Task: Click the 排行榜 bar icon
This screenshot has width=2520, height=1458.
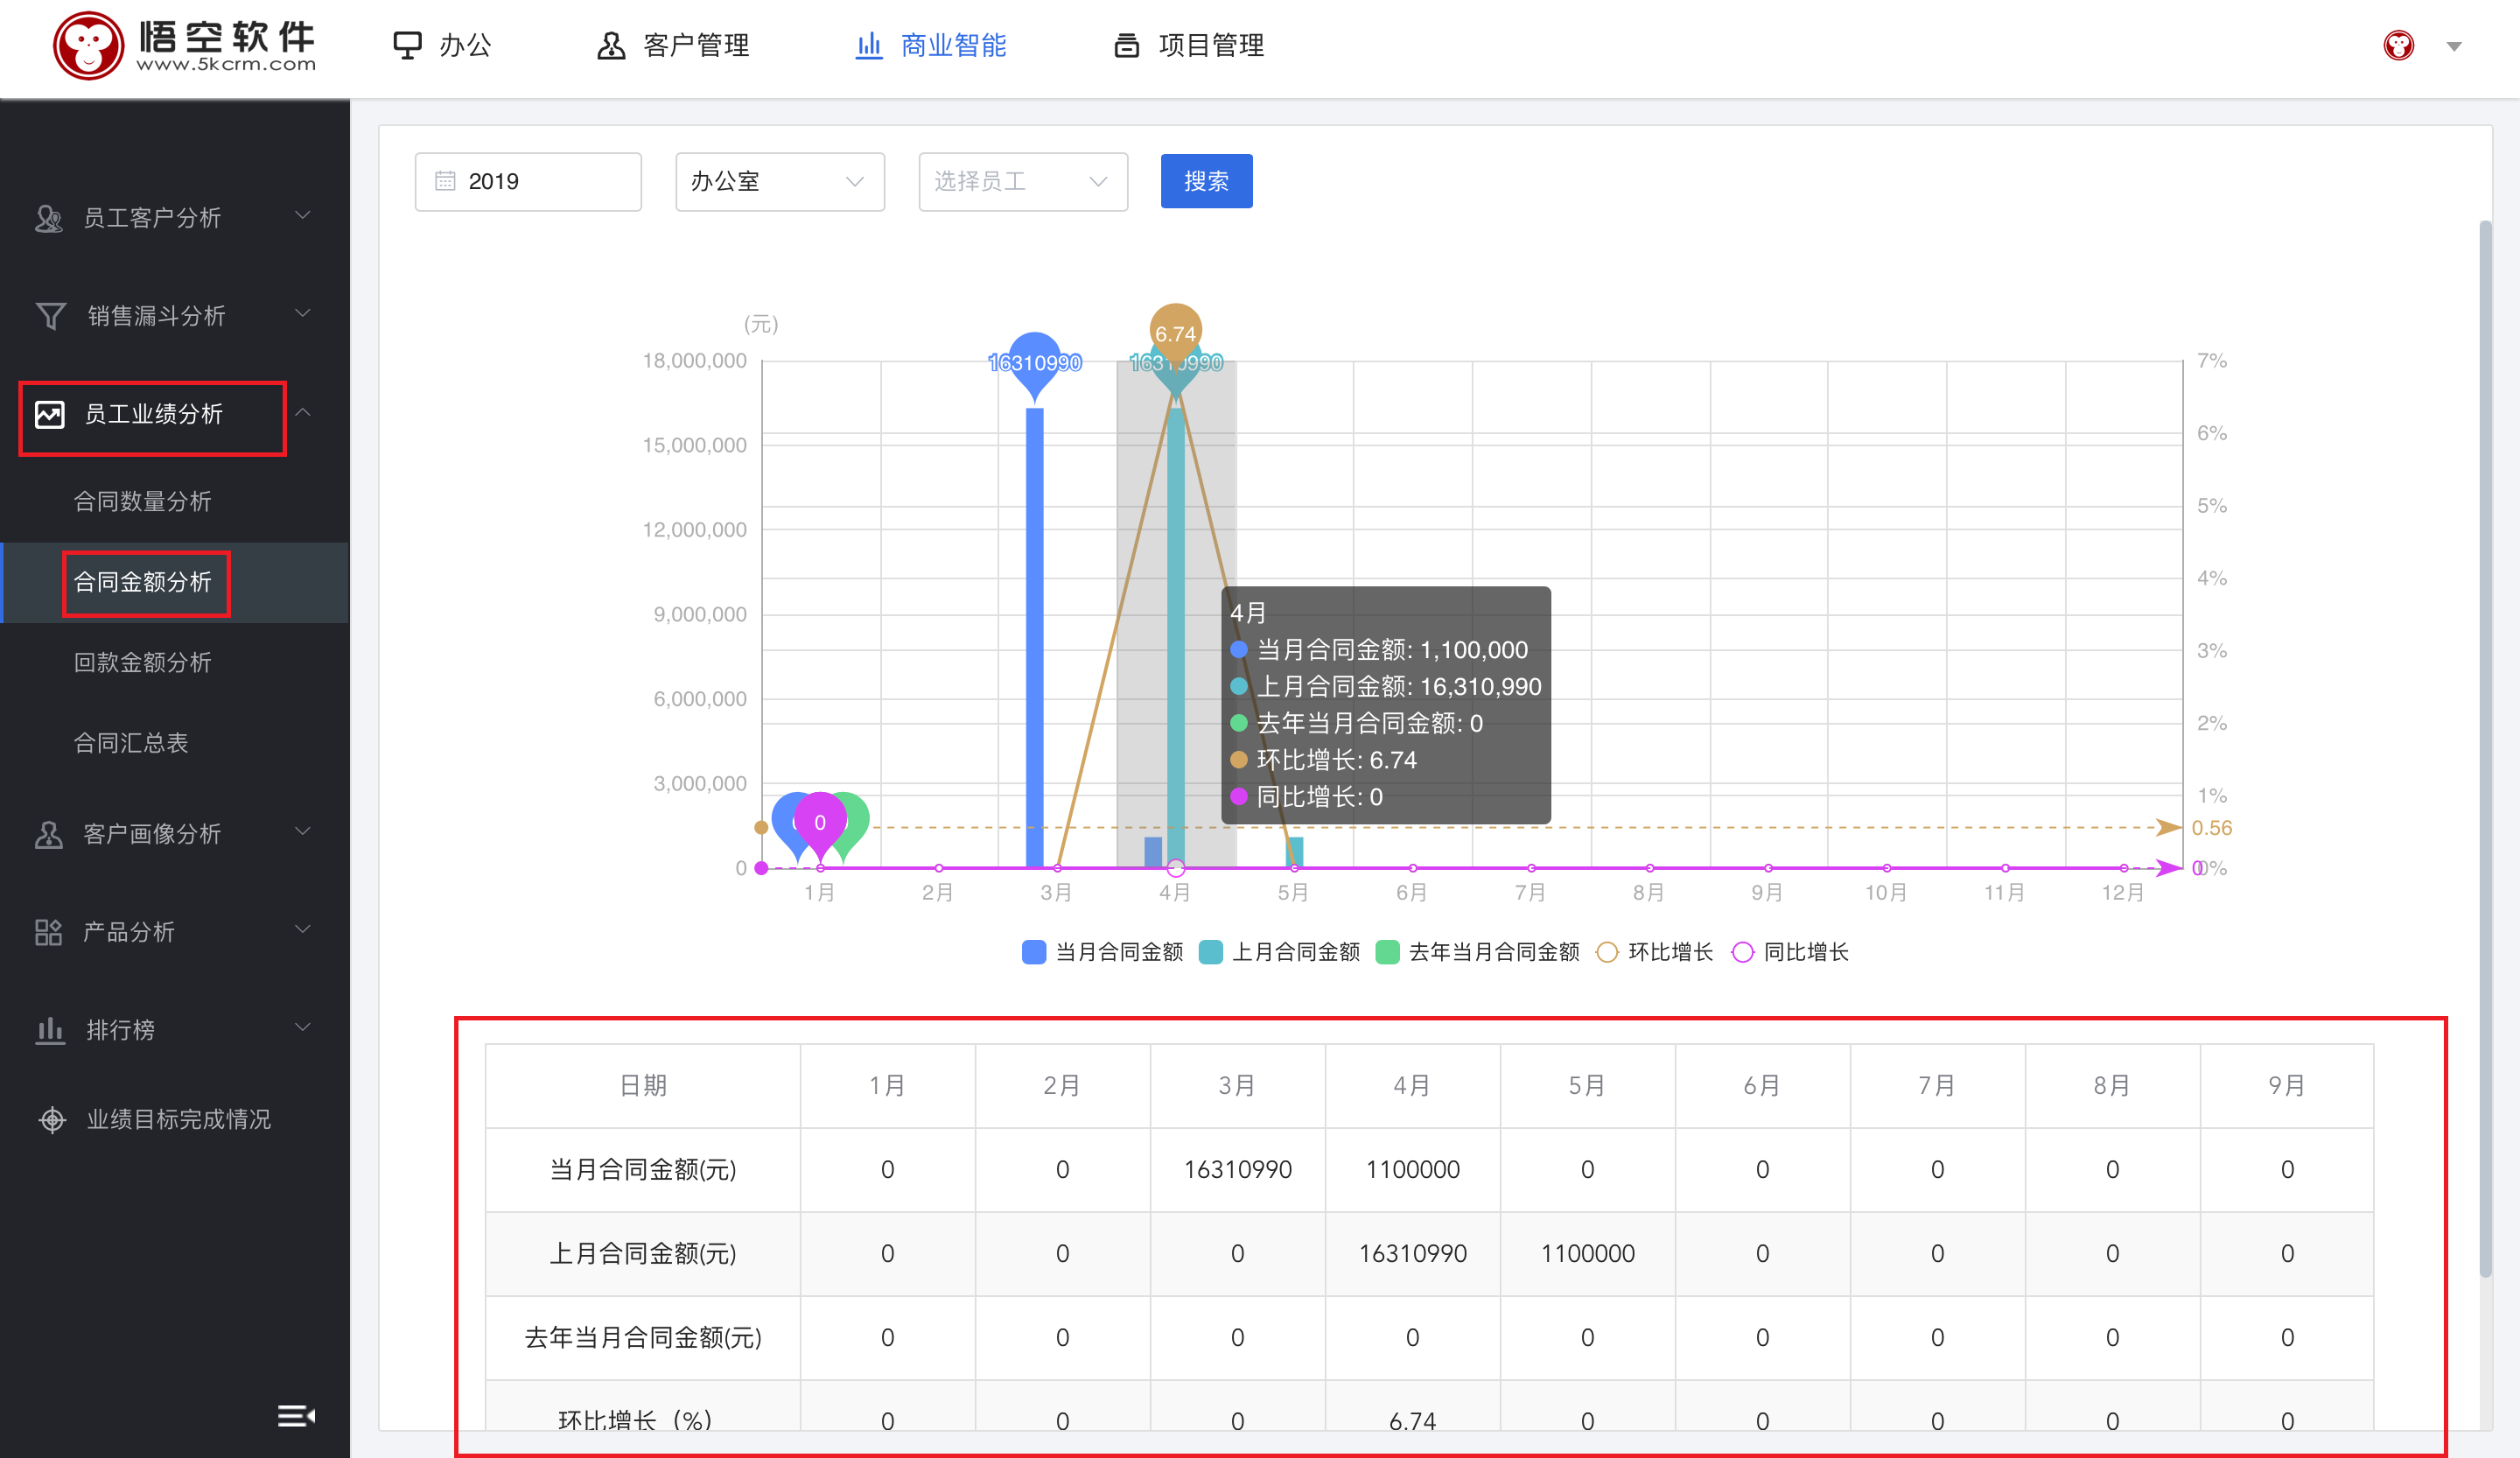Action: click(x=49, y=1030)
